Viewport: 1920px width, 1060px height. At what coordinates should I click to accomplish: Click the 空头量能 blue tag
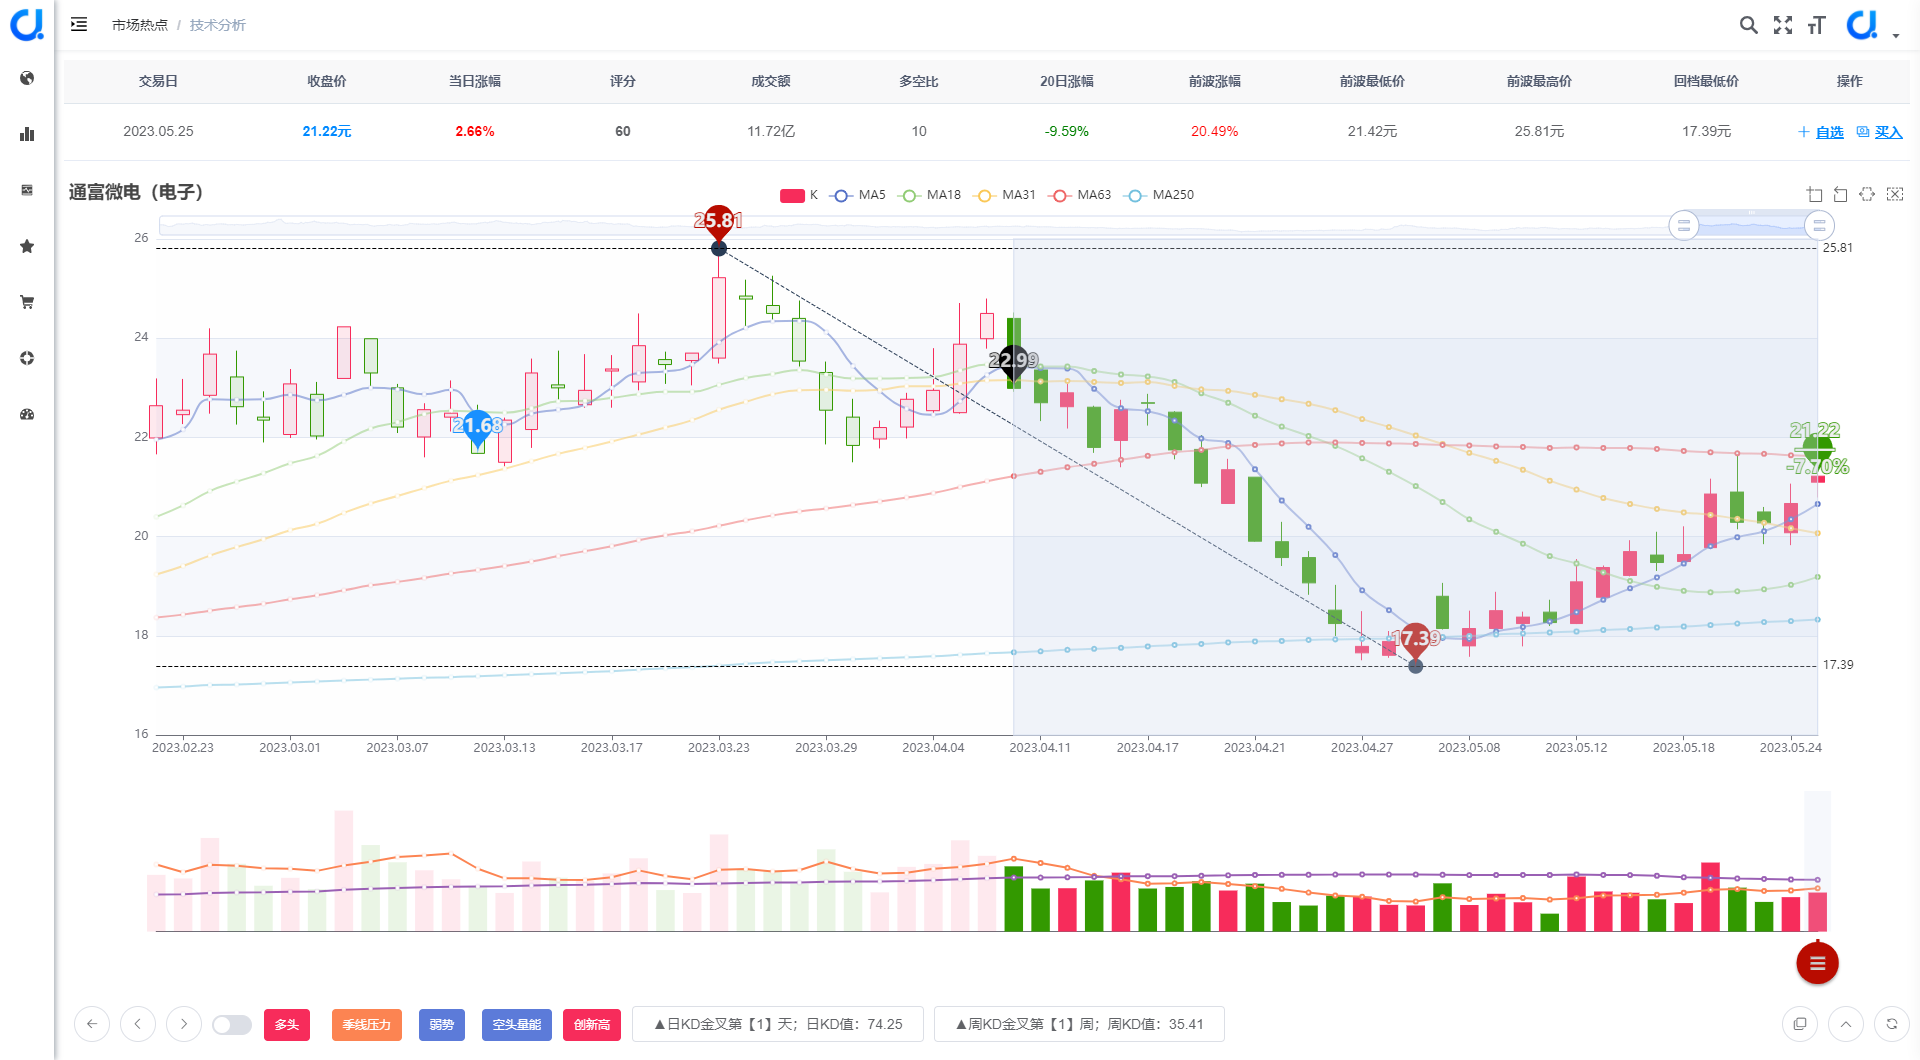(x=517, y=1025)
